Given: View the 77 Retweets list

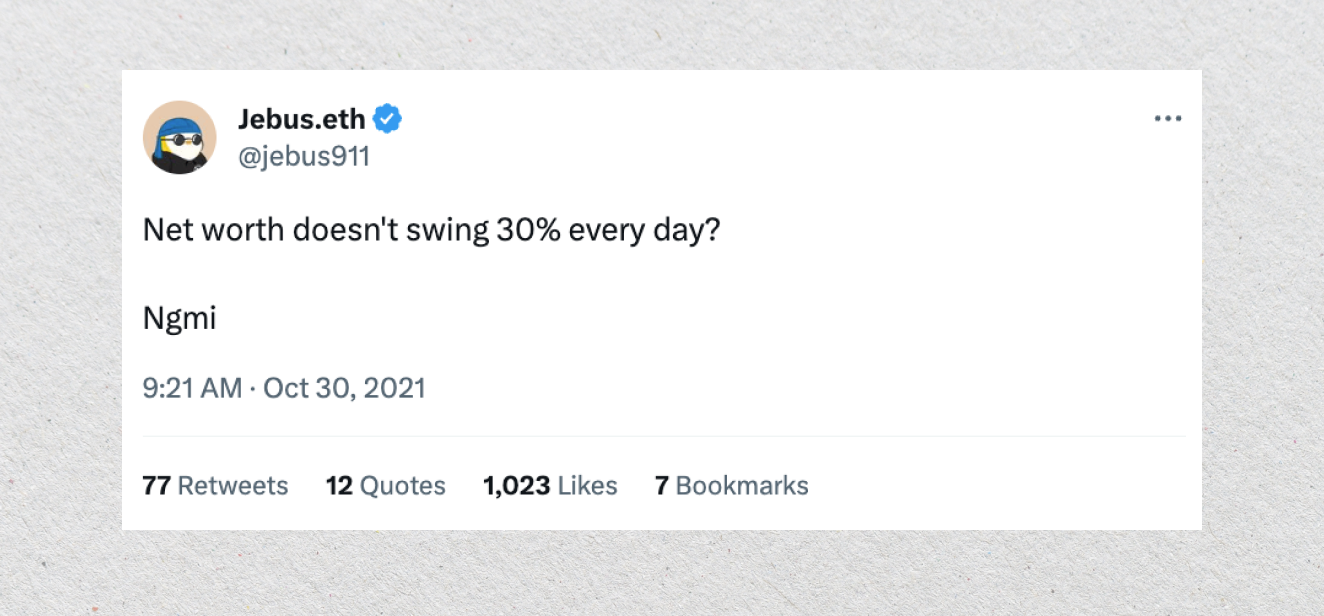Looking at the screenshot, I should [x=215, y=486].
